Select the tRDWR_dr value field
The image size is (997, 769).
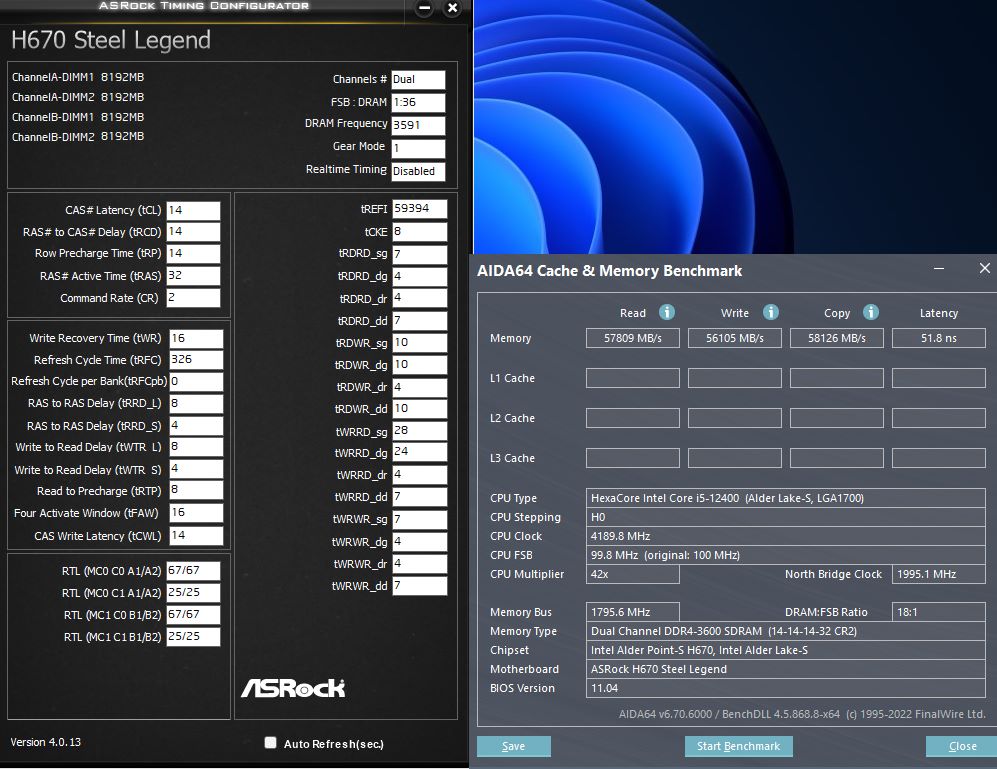click(420, 387)
